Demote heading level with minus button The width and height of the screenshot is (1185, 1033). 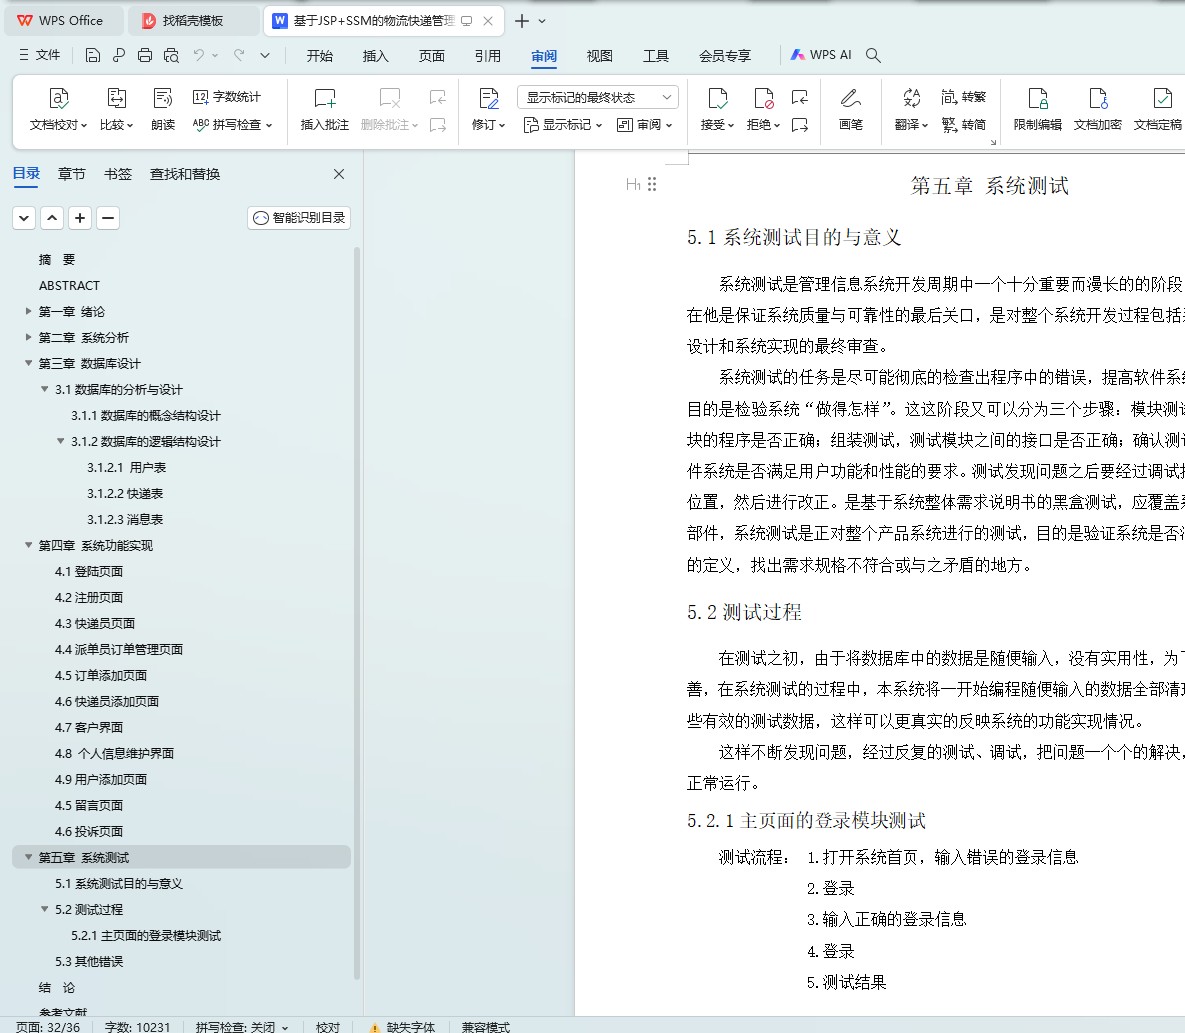click(108, 218)
